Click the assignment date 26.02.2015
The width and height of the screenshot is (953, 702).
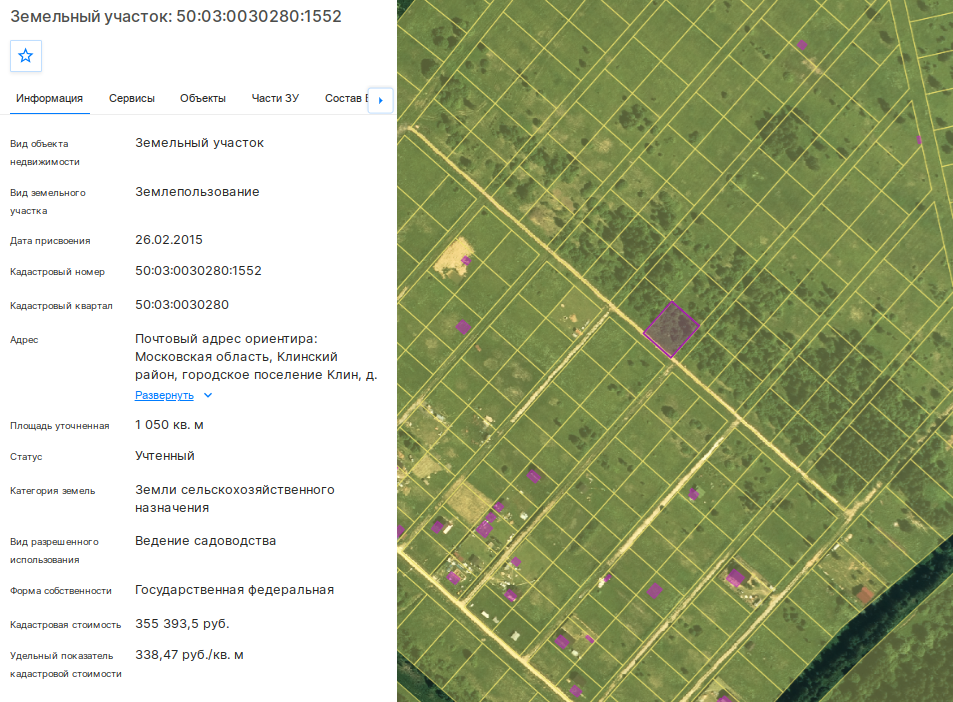pyautogui.click(x=169, y=239)
